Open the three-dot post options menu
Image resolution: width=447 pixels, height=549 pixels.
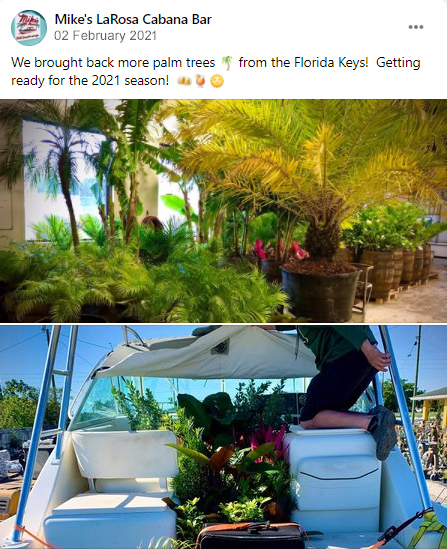point(415,27)
